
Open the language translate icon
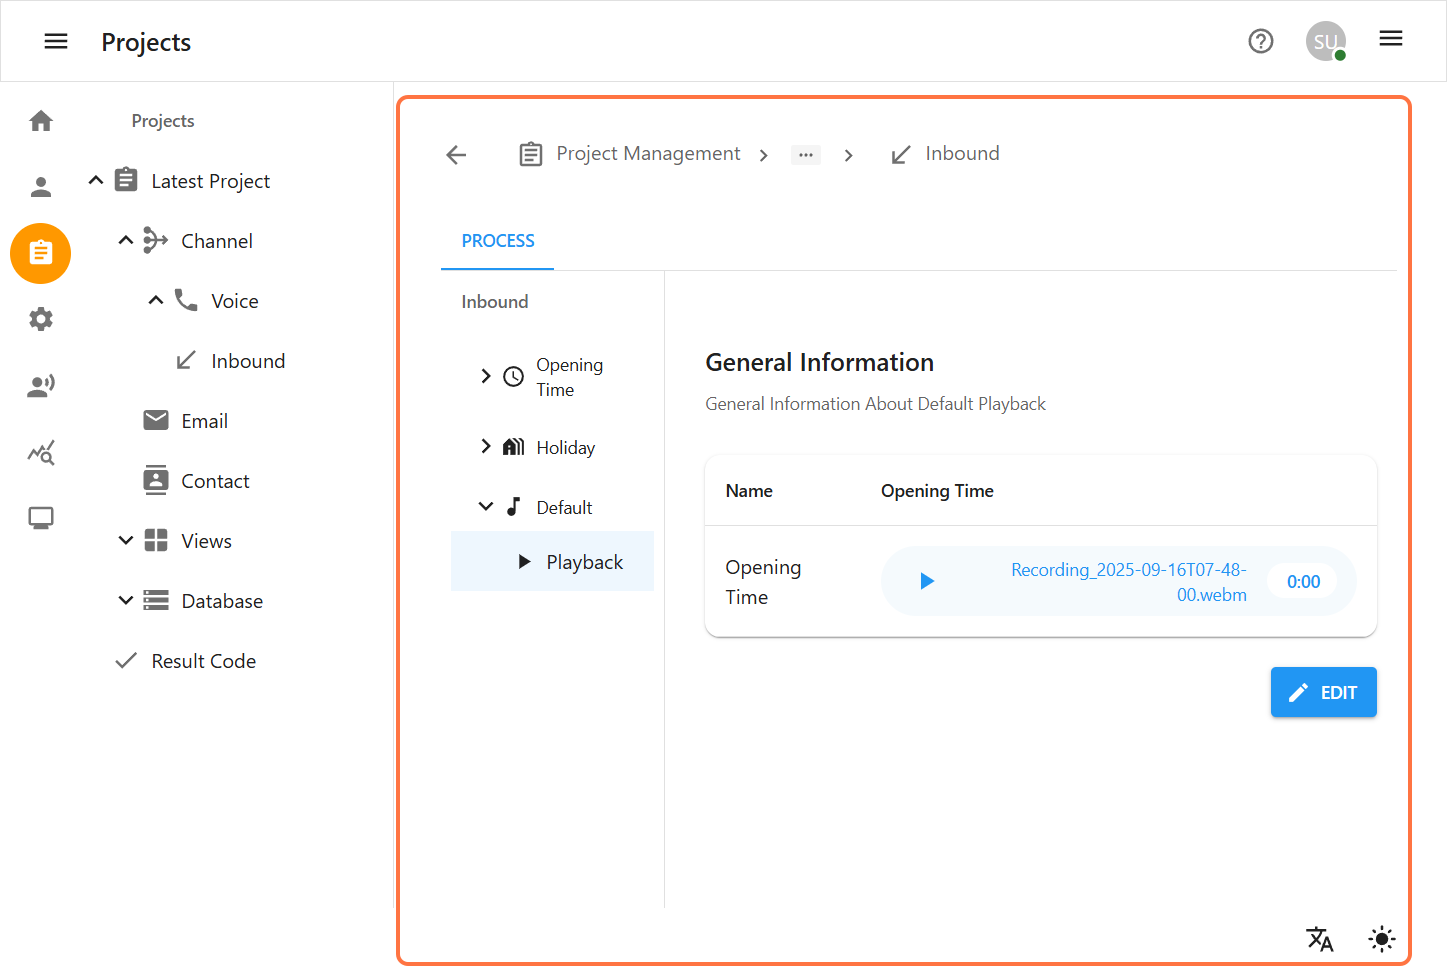click(1319, 938)
